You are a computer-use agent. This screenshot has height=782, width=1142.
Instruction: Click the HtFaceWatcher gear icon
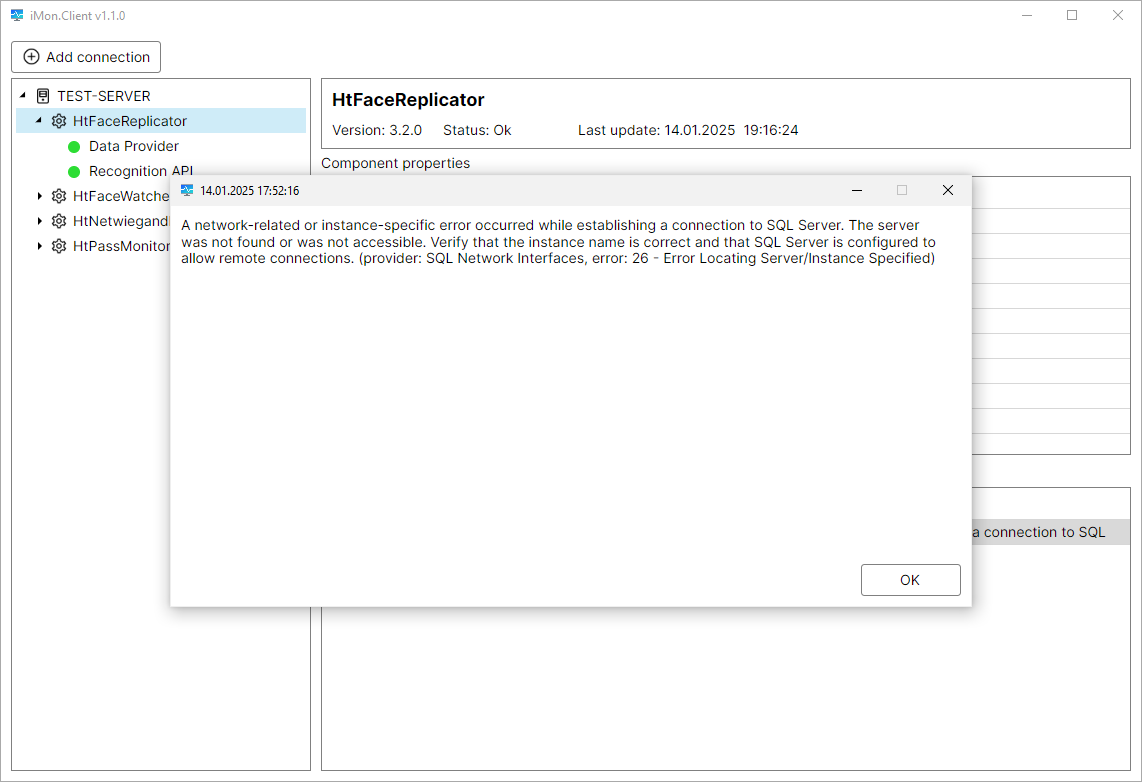point(59,196)
